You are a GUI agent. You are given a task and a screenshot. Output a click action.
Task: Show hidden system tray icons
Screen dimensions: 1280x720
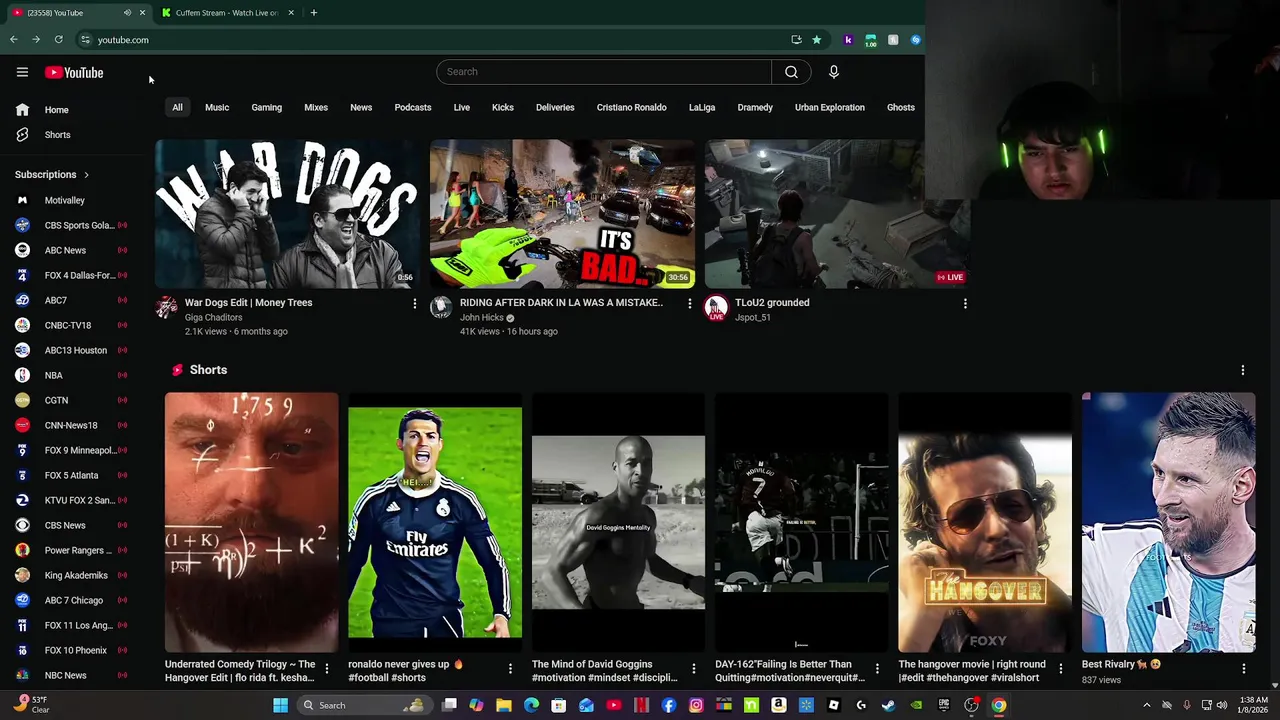click(1146, 705)
